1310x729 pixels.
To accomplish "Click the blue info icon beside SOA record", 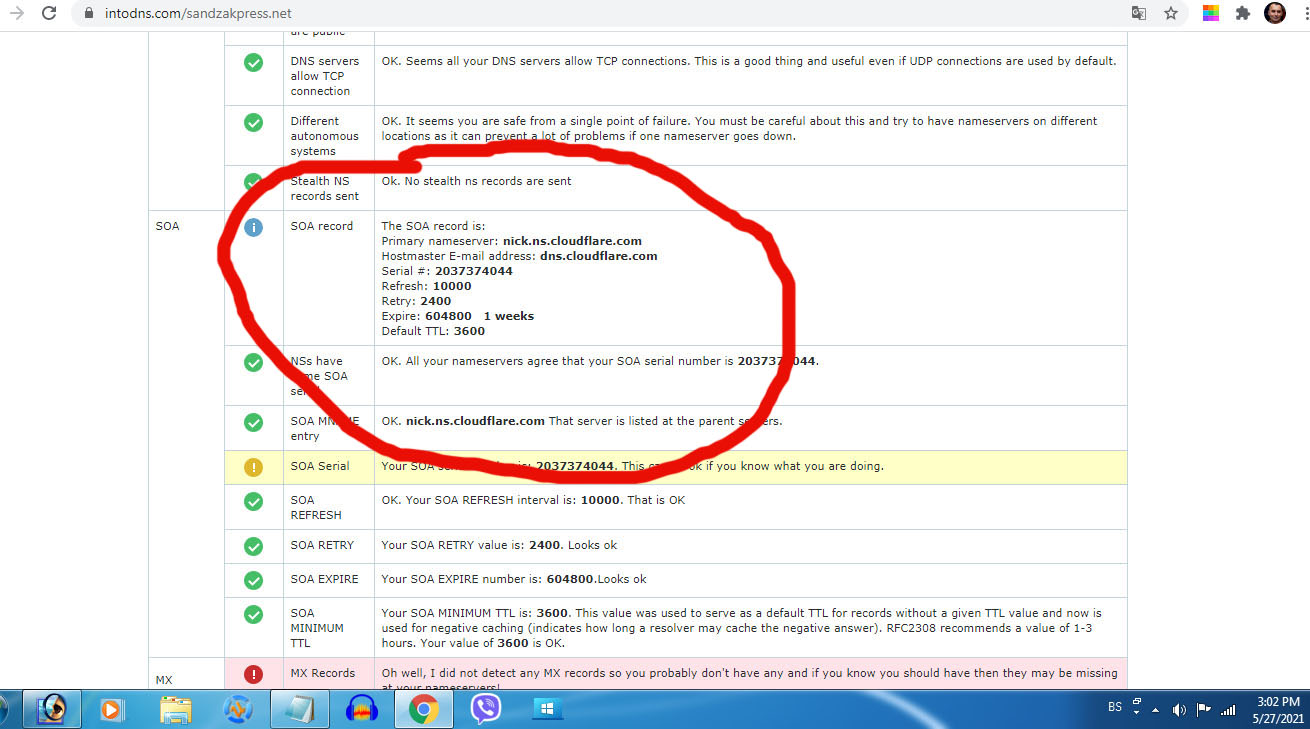I will [254, 227].
